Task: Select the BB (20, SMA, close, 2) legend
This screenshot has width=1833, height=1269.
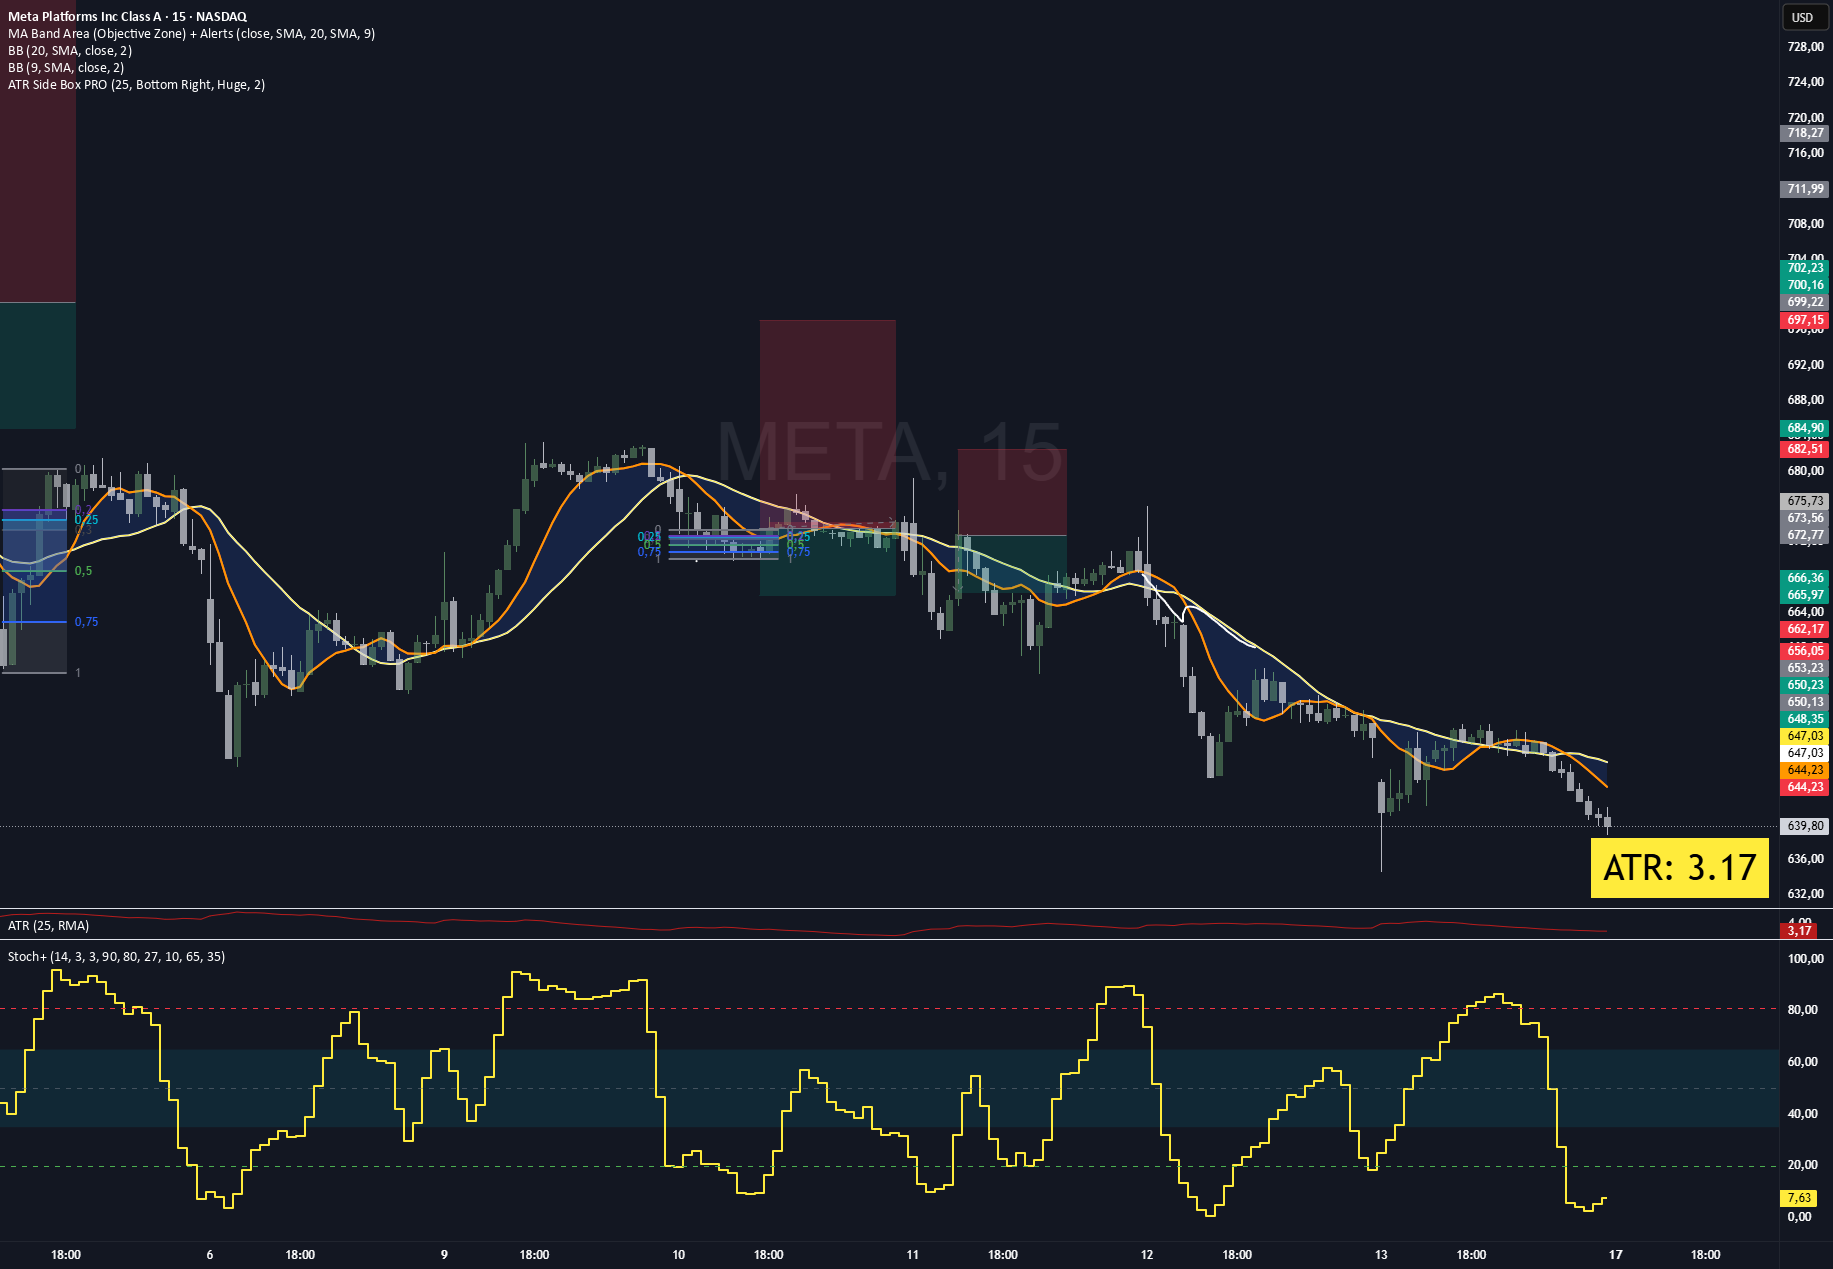Action: (x=70, y=50)
